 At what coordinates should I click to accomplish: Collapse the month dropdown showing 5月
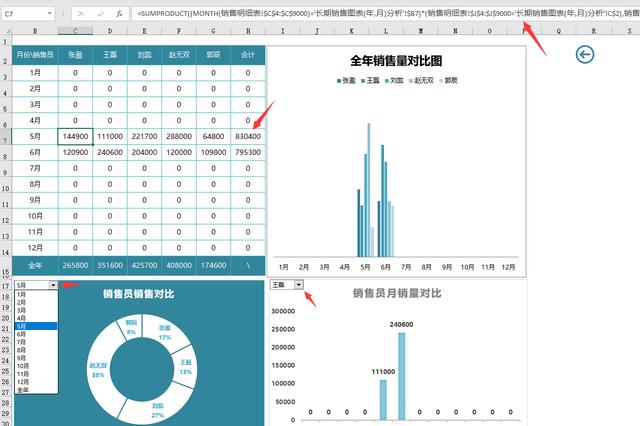click(54, 285)
